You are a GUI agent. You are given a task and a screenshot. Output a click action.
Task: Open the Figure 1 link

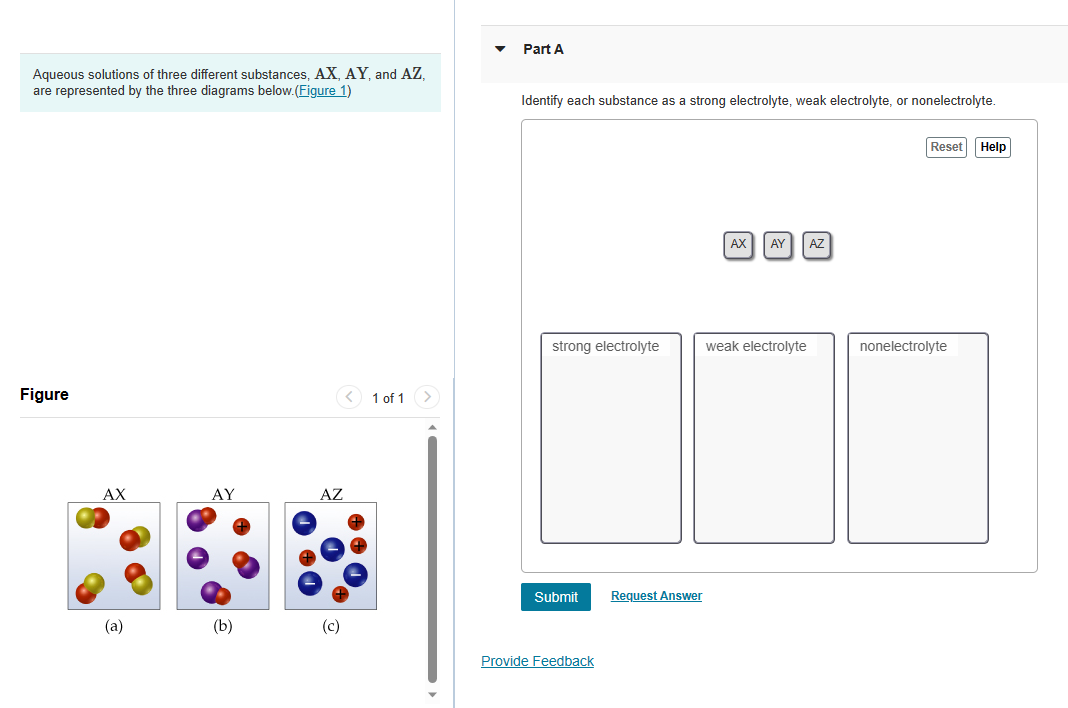pyautogui.click(x=322, y=90)
